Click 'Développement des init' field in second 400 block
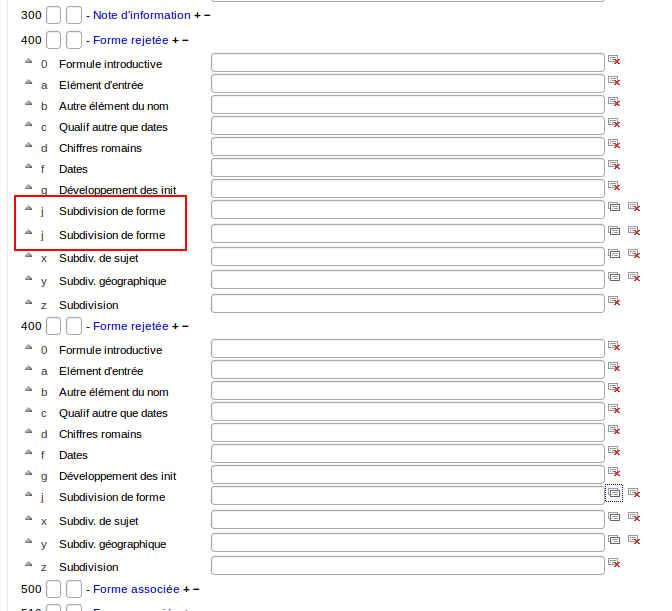The width and height of the screenshot is (672, 611). tap(408, 475)
